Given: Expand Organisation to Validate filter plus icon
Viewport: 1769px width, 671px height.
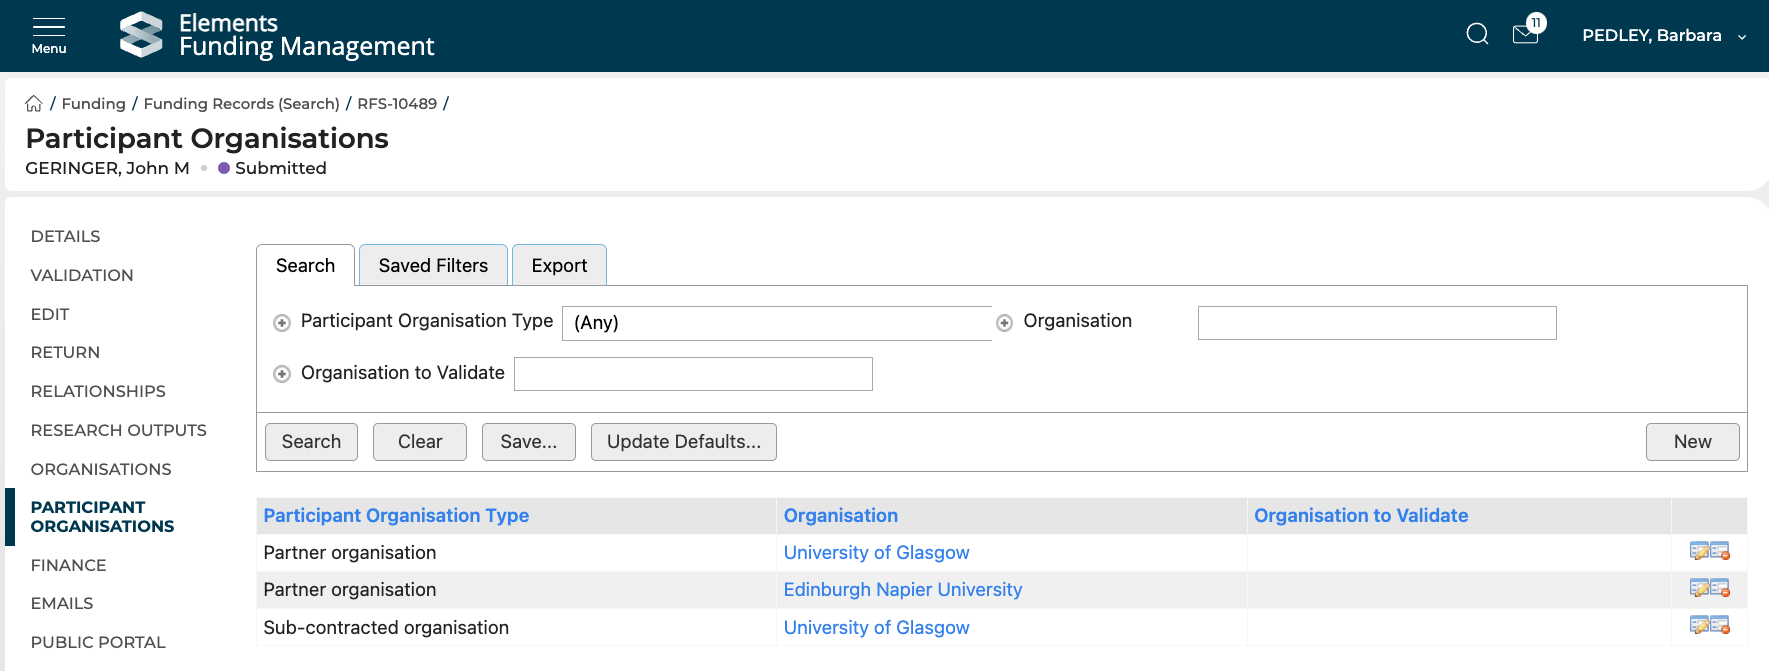Looking at the screenshot, I should [282, 374].
